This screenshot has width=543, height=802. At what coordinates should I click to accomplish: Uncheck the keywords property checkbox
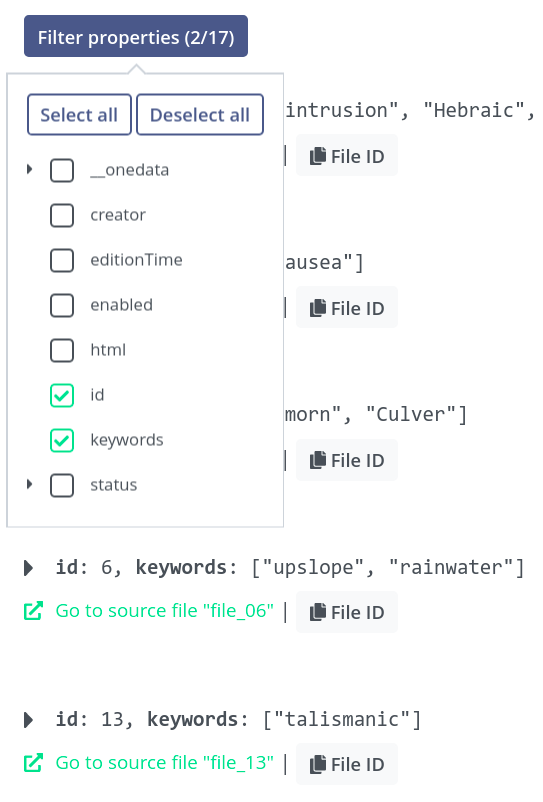(x=62, y=440)
